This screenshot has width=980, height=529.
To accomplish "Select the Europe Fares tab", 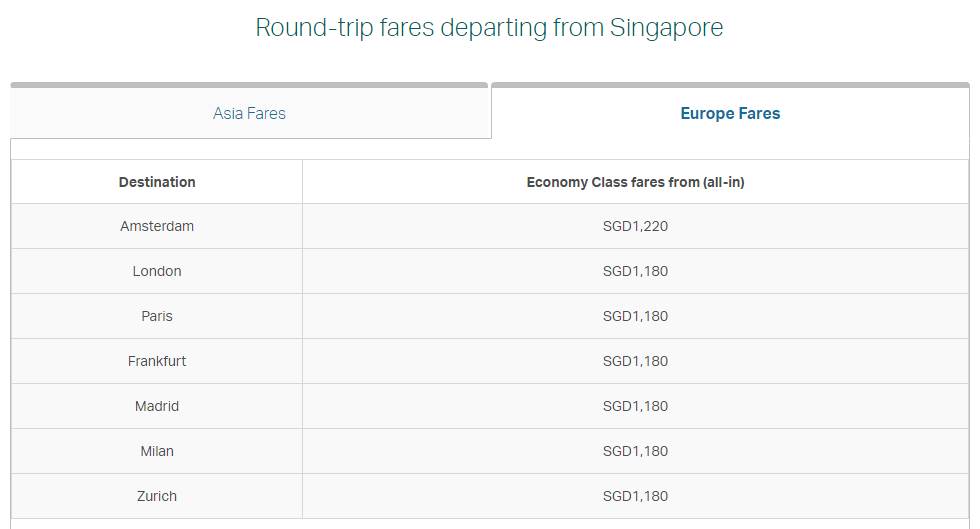I will [x=730, y=113].
